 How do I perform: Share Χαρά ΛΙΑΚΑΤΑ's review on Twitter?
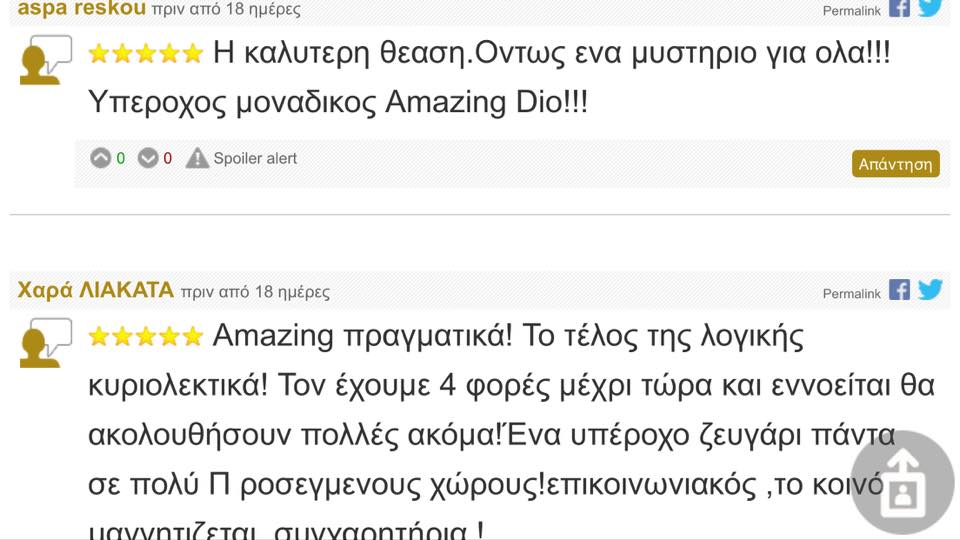930,290
